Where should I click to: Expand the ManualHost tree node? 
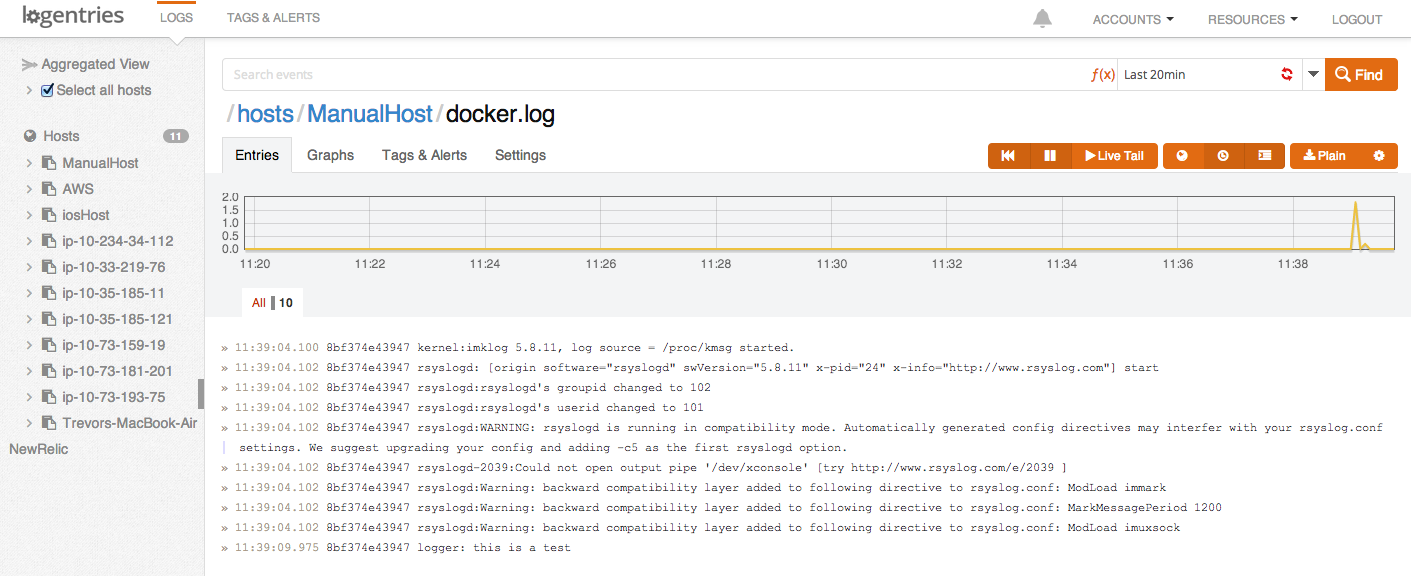pos(29,163)
